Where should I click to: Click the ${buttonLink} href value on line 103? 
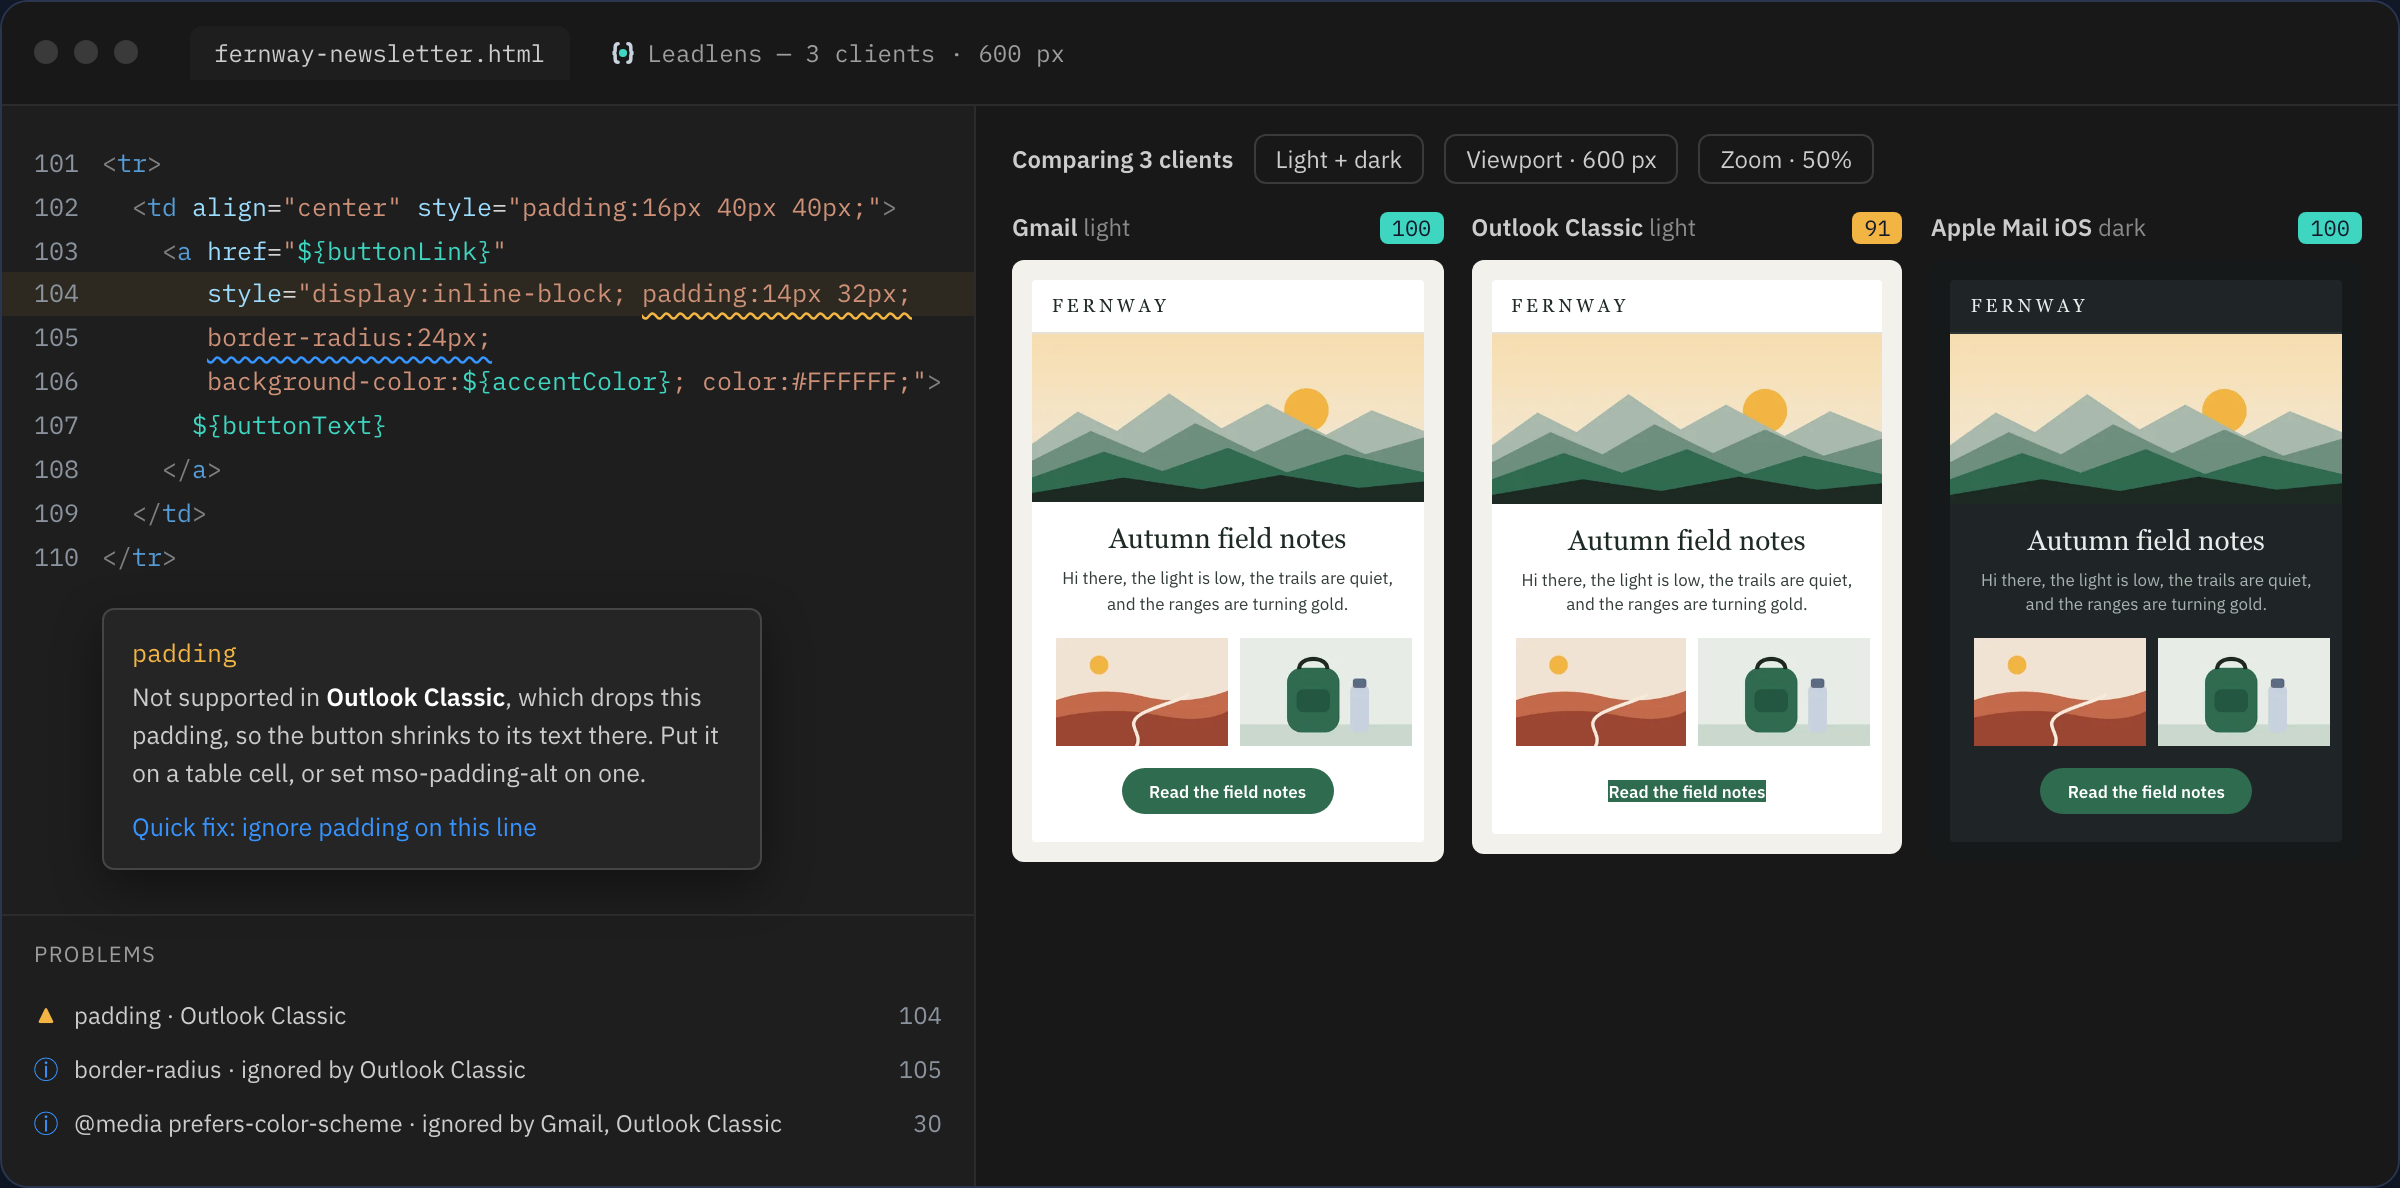click(394, 252)
